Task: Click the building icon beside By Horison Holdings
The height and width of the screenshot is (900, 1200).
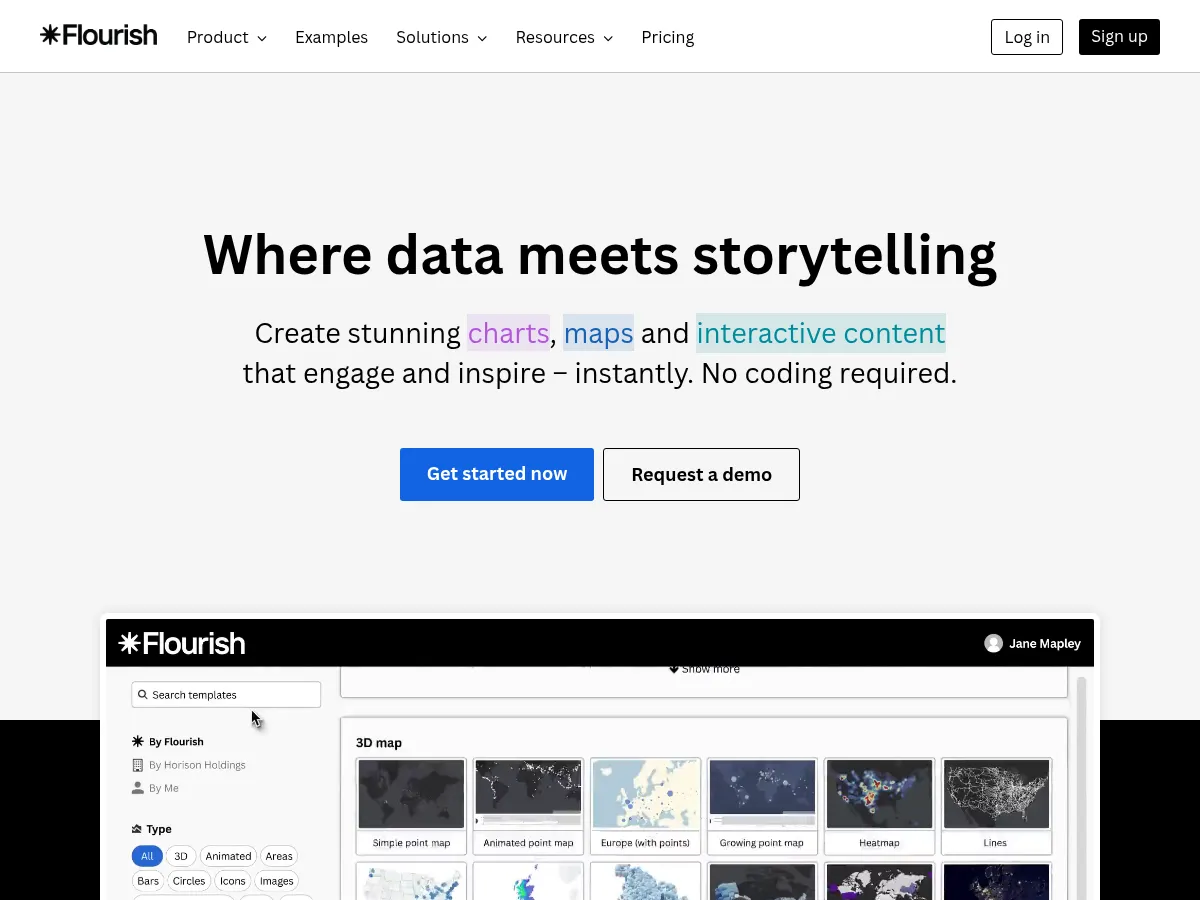Action: click(x=138, y=765)
